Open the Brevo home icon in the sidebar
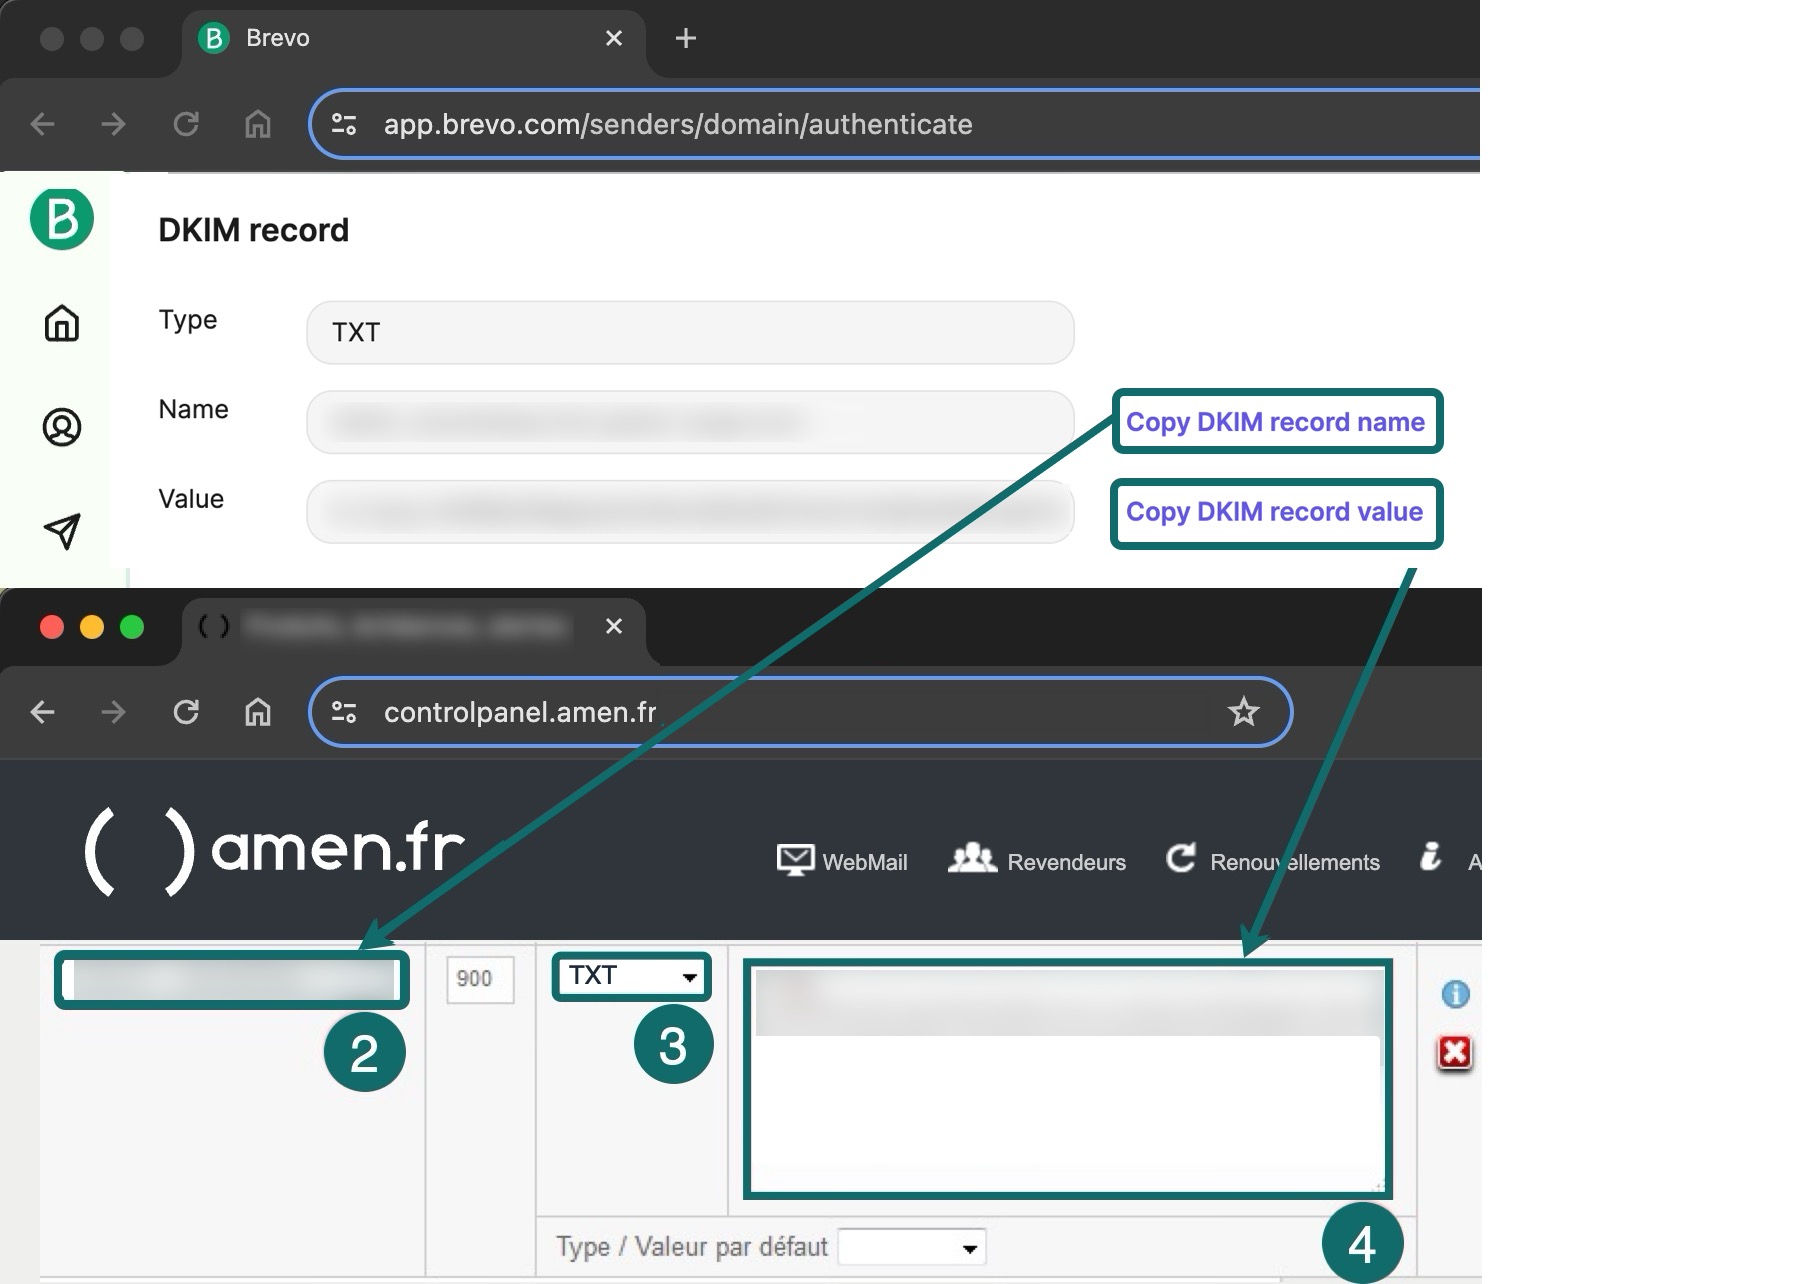This screenshot has height=1284, width=1808. pyautogui.click(x=62, y=323)
